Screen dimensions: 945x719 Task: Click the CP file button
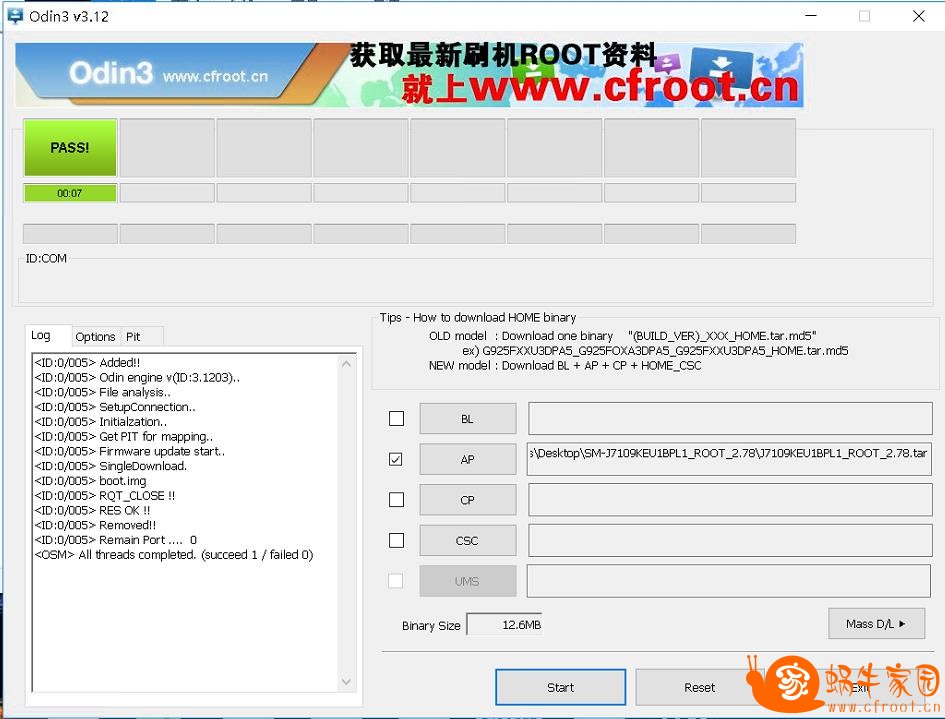pos(468,500)
